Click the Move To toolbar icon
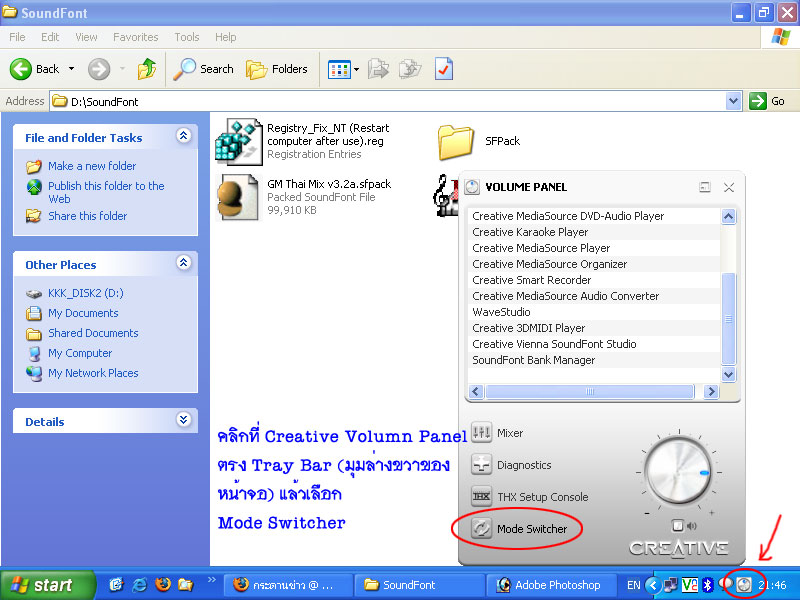The image size is (800, 600). 378,69
